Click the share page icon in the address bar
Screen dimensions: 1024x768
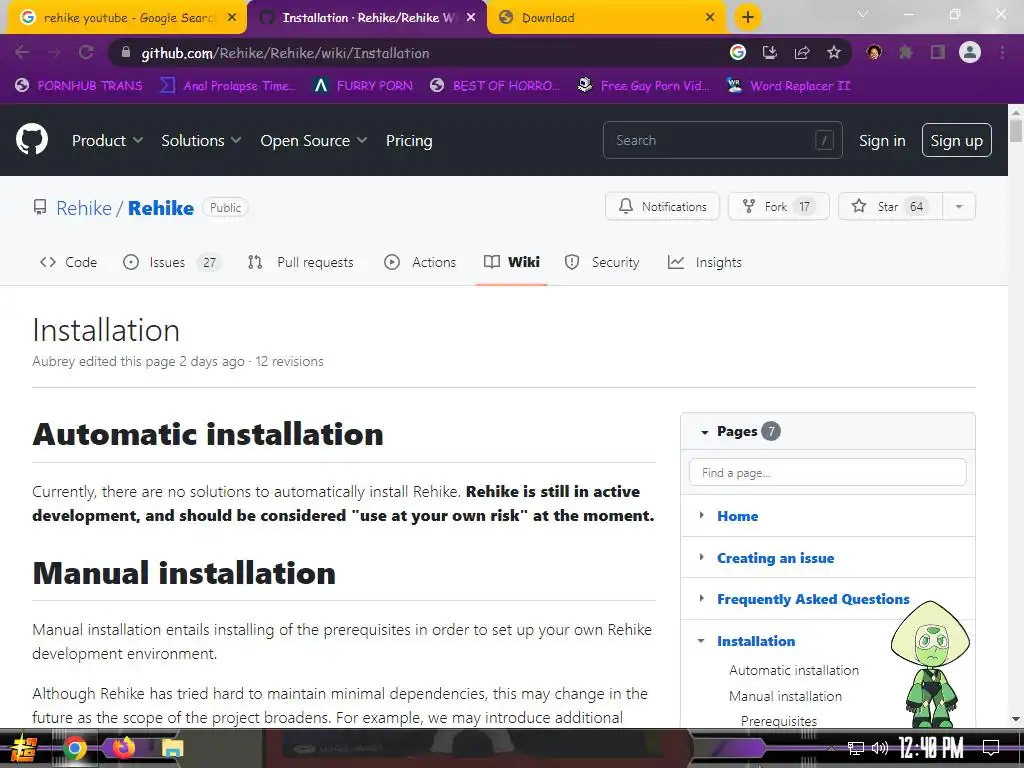802,53
